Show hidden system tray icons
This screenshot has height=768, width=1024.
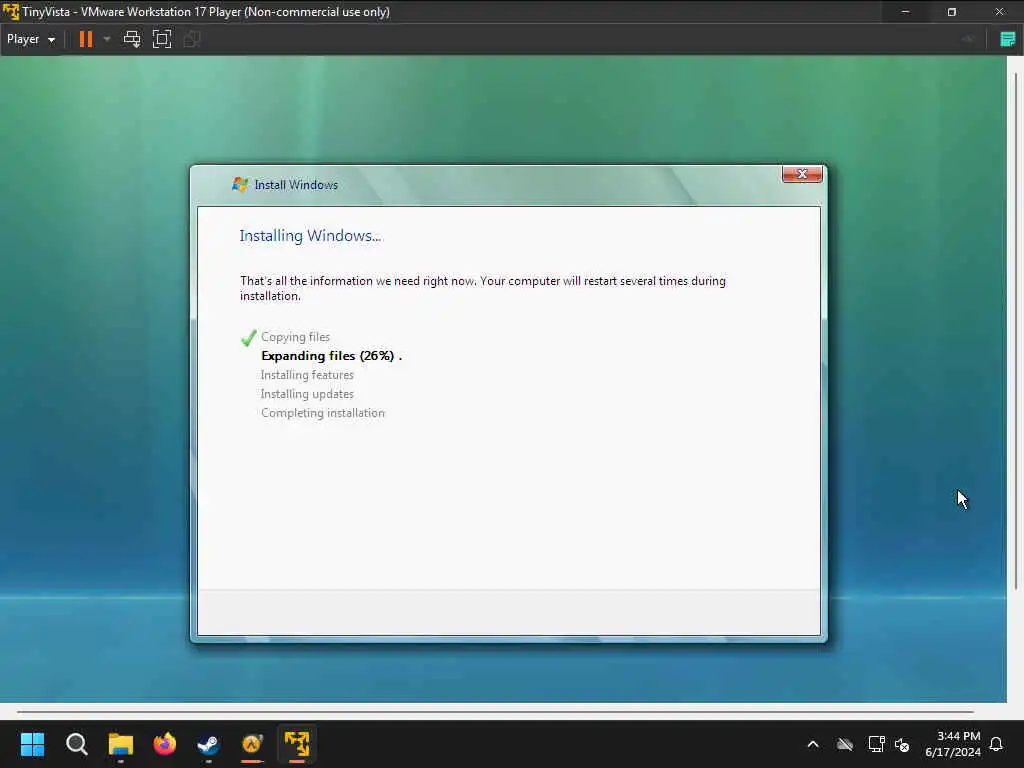point(813,744)
